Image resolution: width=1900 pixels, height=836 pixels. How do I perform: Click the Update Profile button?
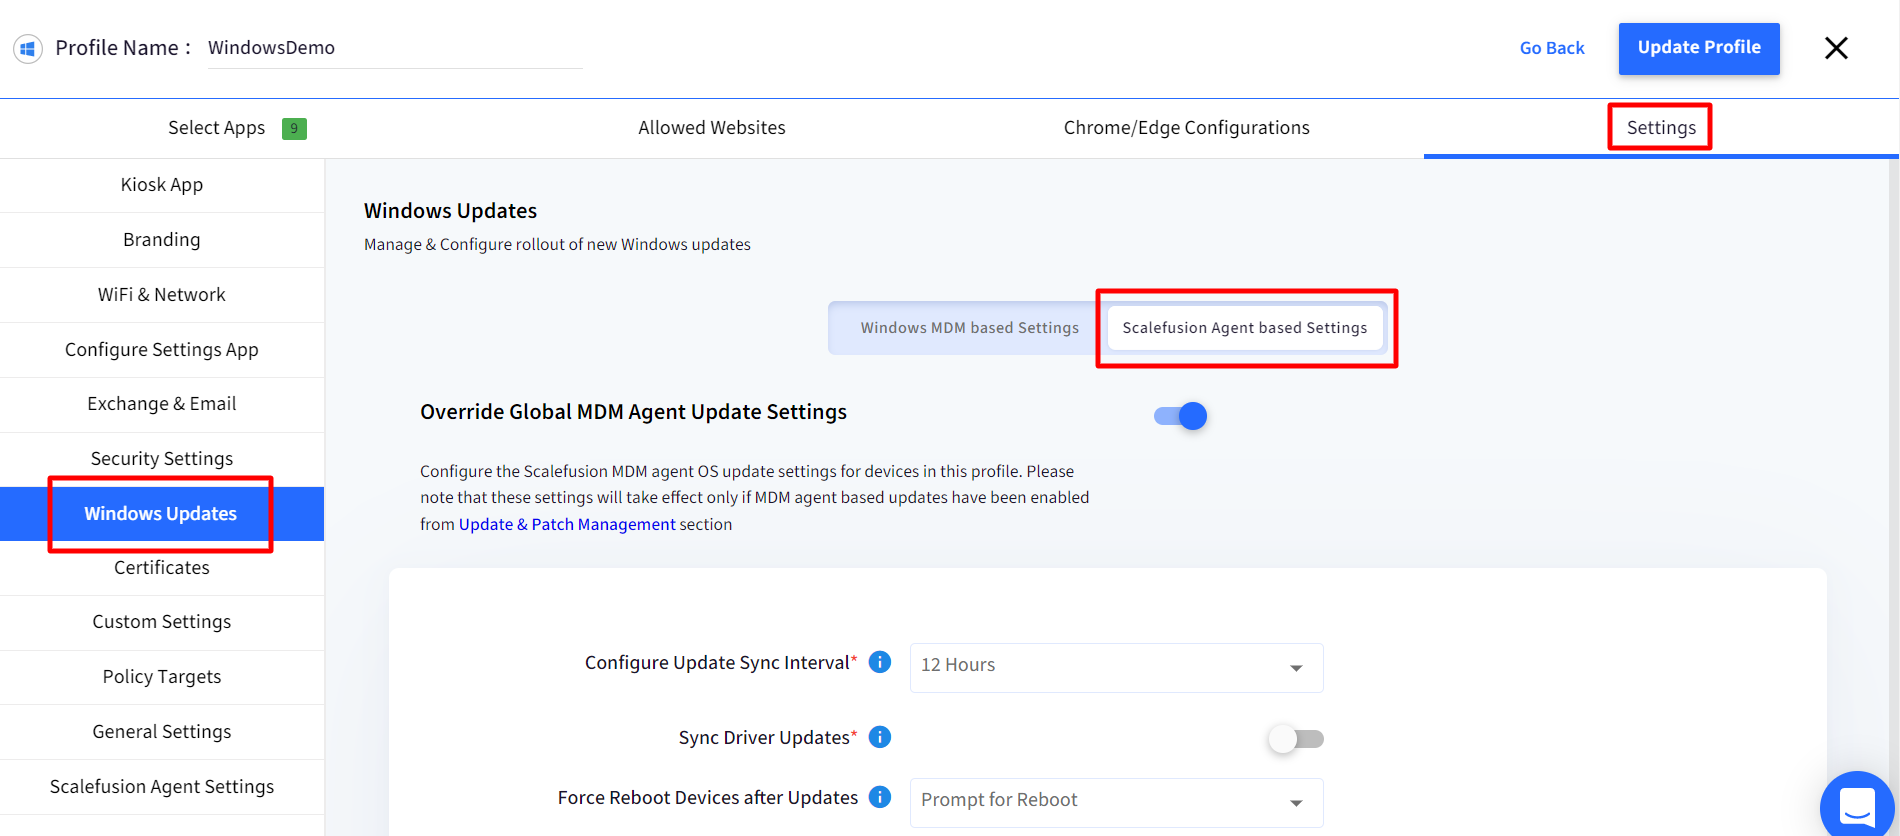1699,48
